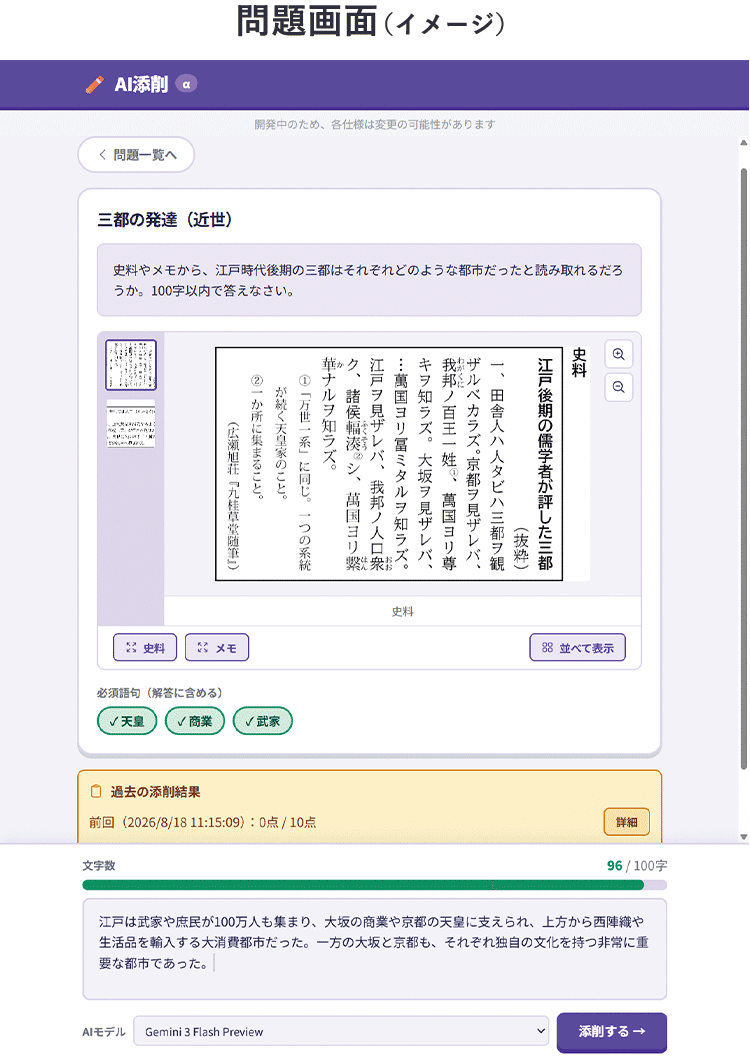Click the pencil icon beside AI添削
The image size is (750, 1060).
[x=95, y=85]
